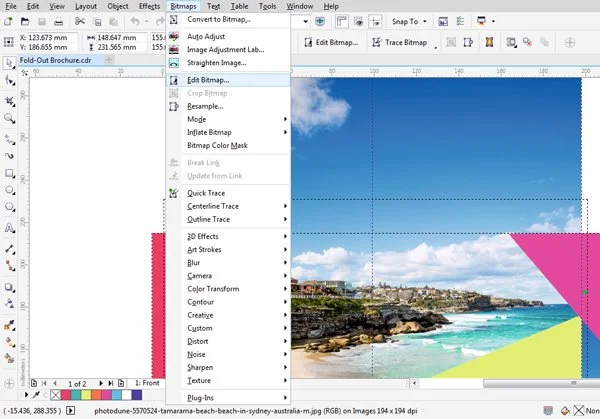Click the Undo arrow icon

point(135,21)
